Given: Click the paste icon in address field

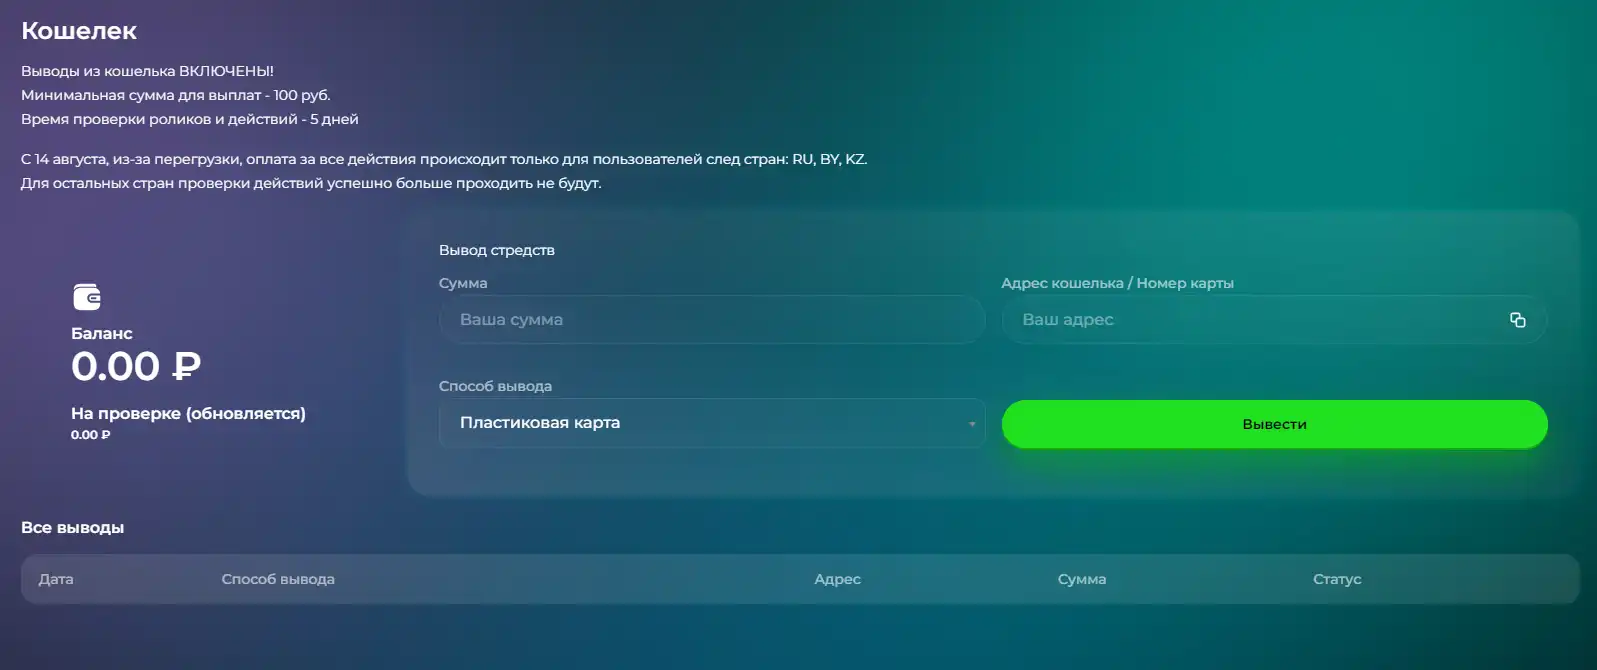Looking at the screenshot, I should [1517, 320].
